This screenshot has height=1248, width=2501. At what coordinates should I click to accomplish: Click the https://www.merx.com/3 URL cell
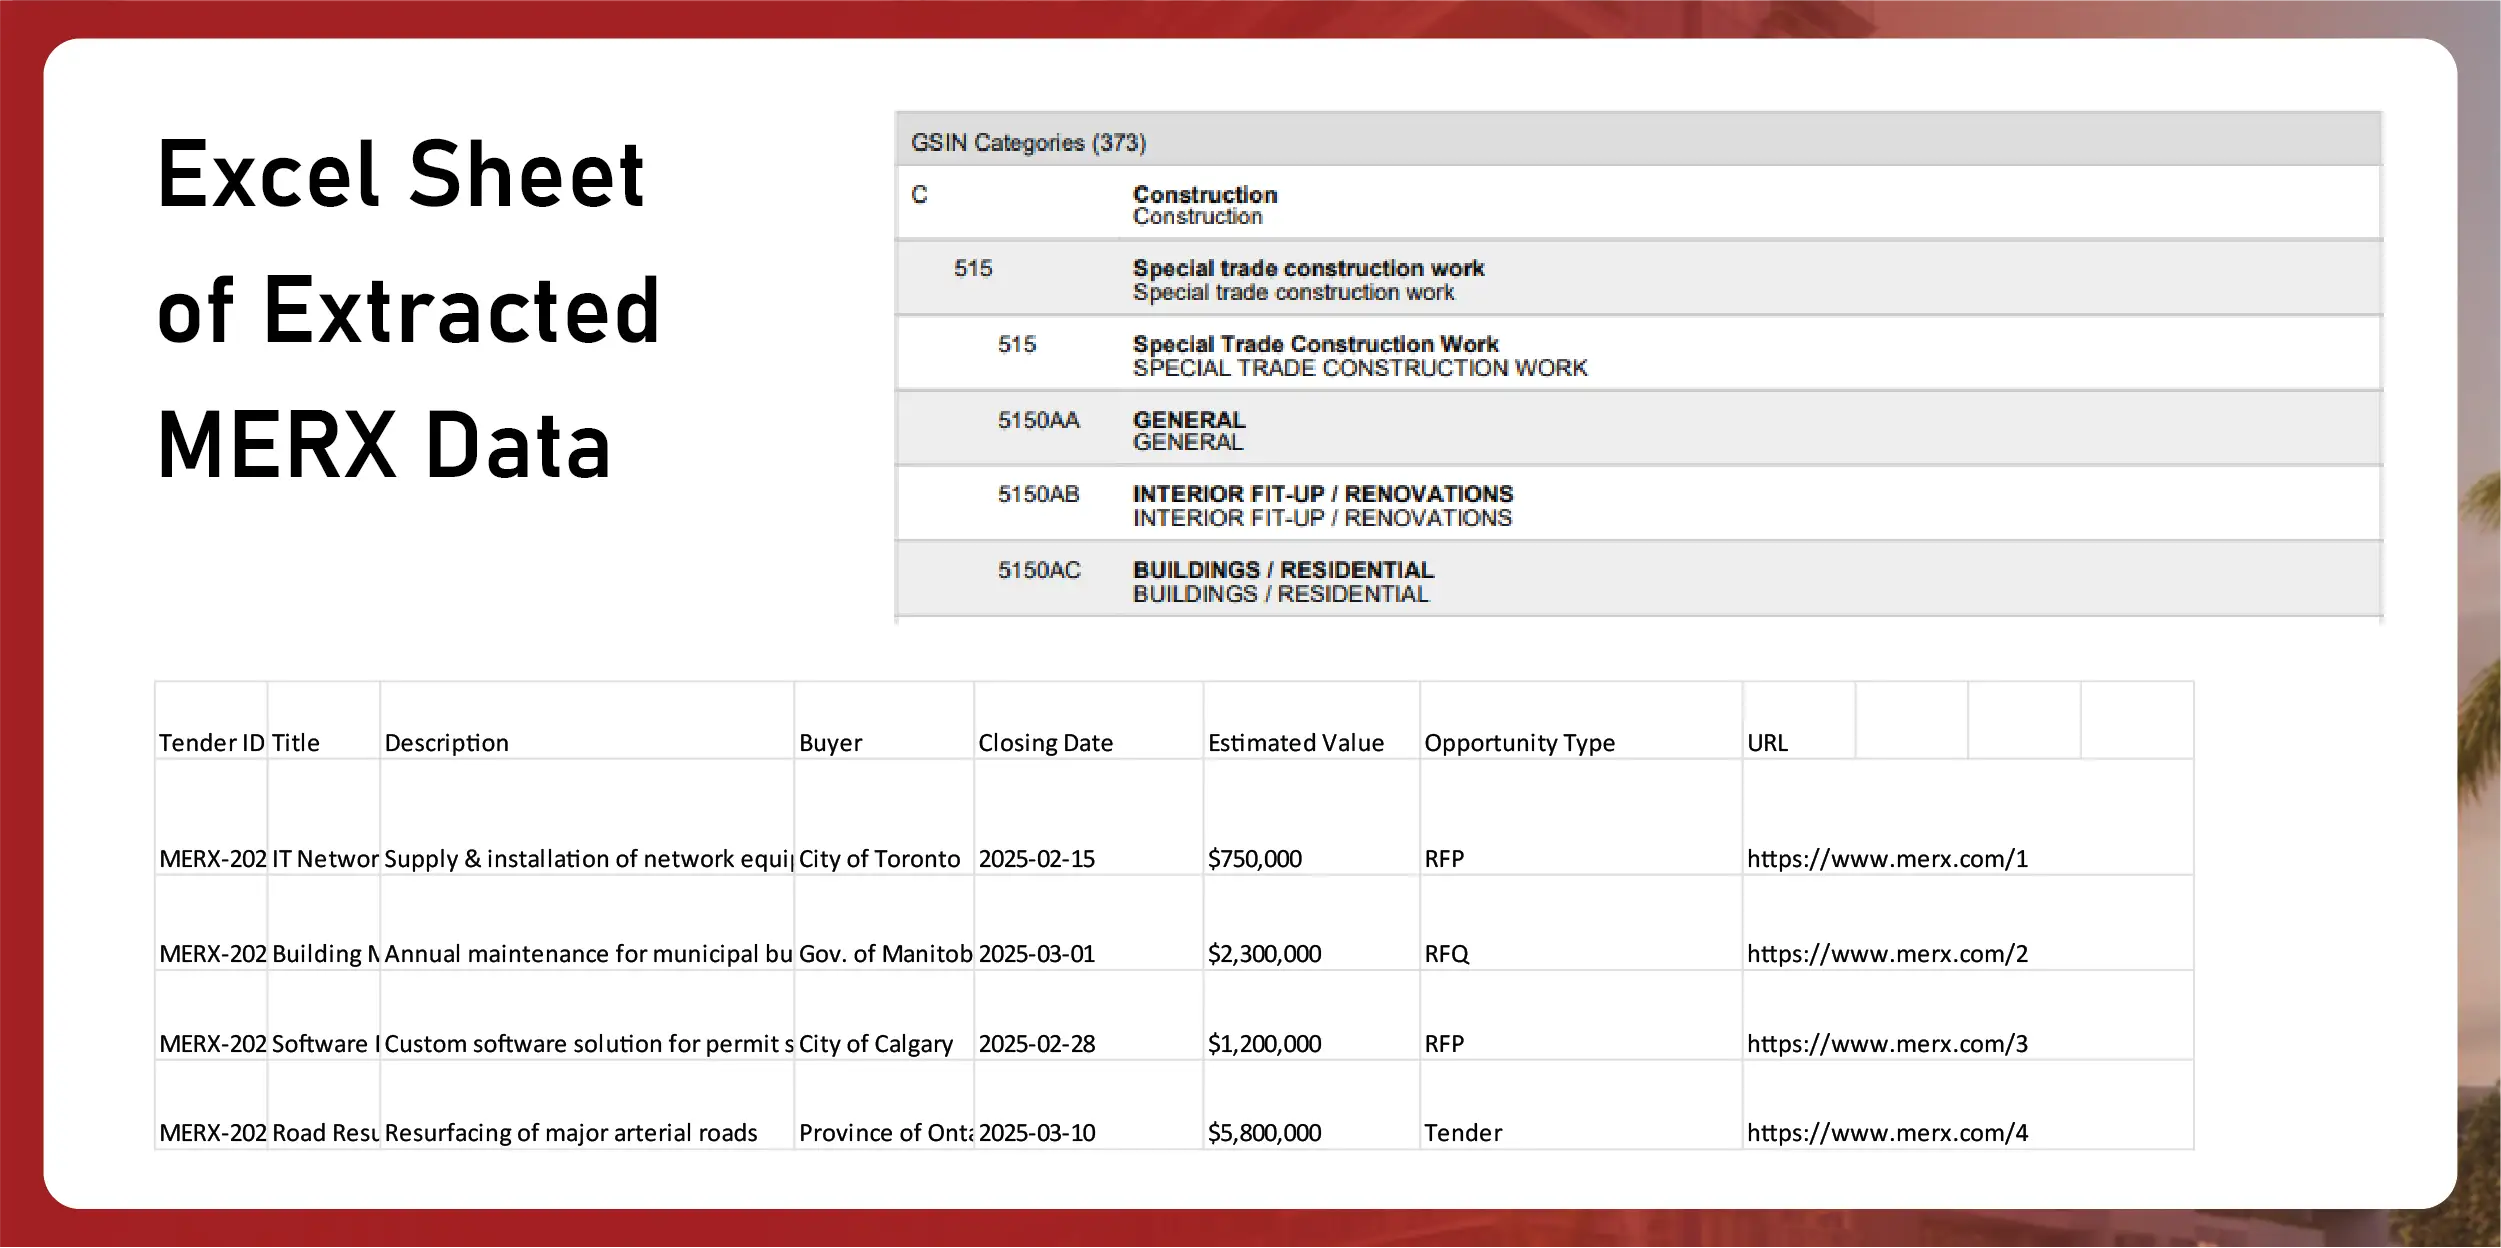tap(1886, 1044)
